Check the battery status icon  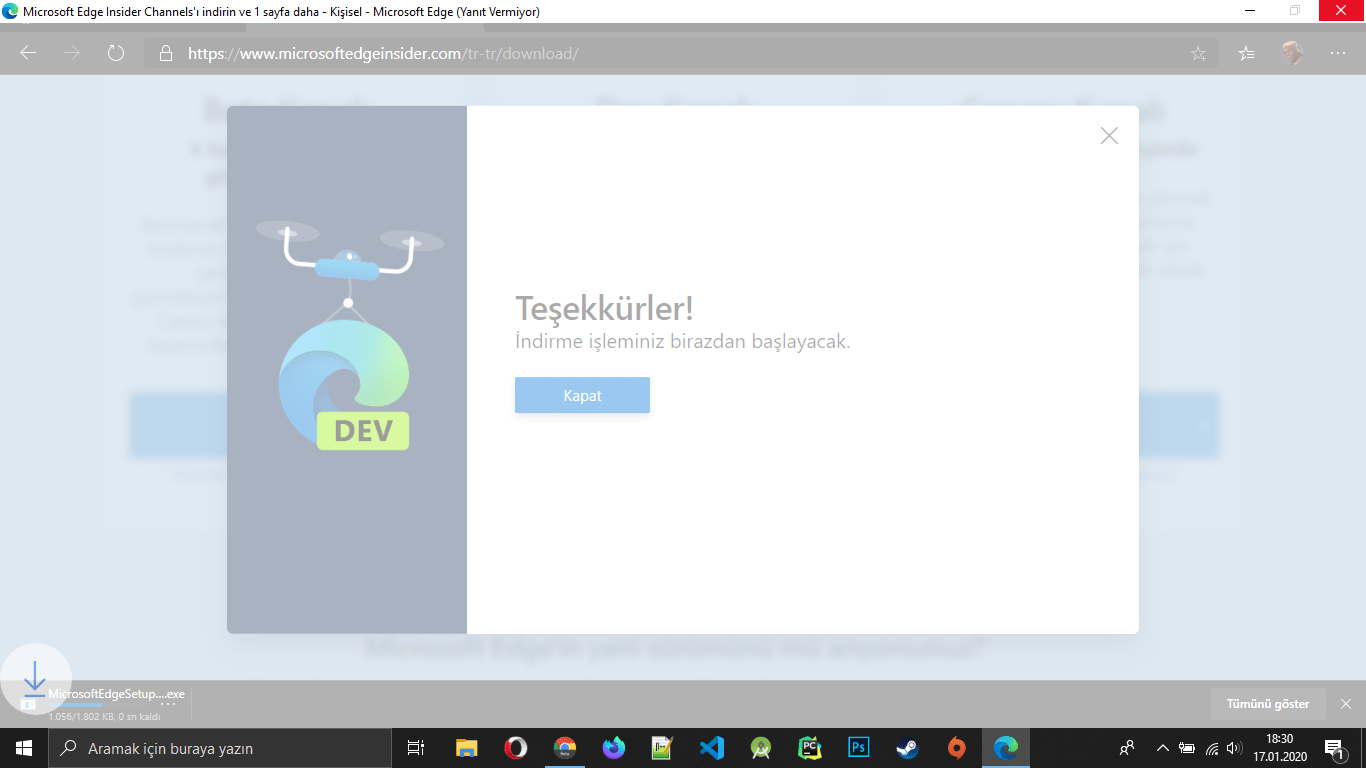click(1187, 748)
